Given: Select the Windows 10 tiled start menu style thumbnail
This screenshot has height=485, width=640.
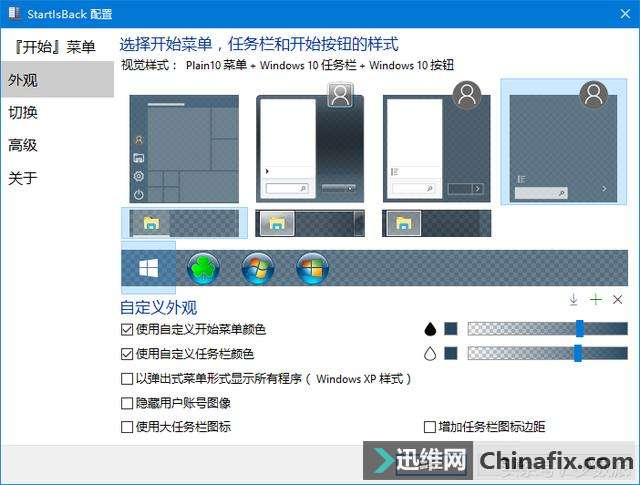Looking at the screenshot, I should (x=184, y=149).
